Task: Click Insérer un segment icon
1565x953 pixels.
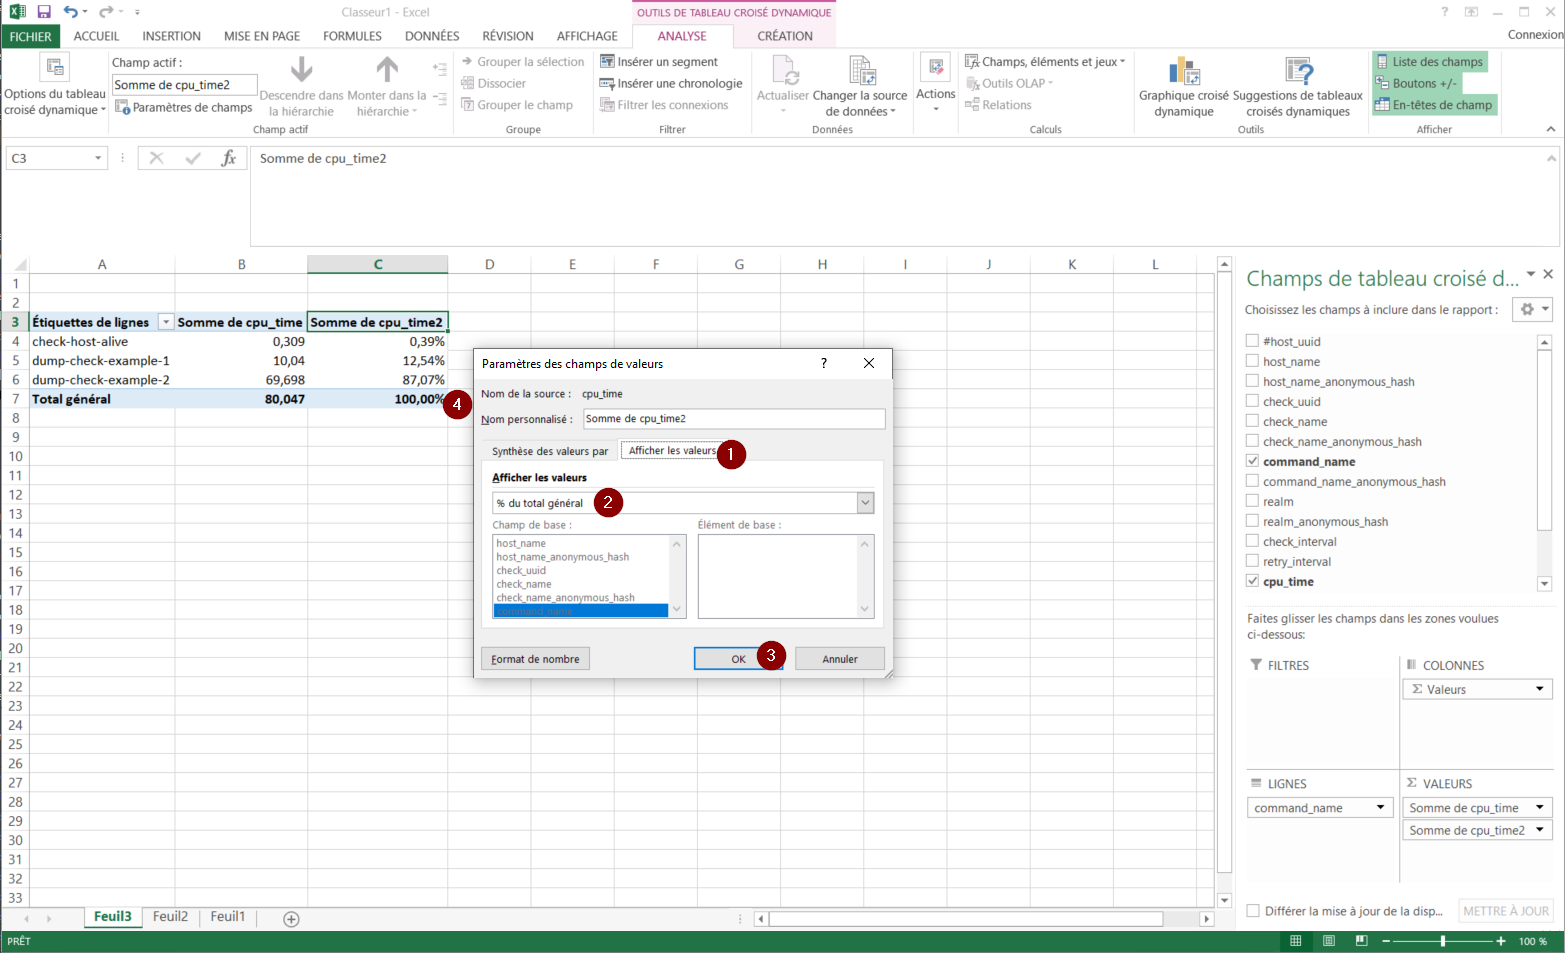Action: [x=607, y=62]
